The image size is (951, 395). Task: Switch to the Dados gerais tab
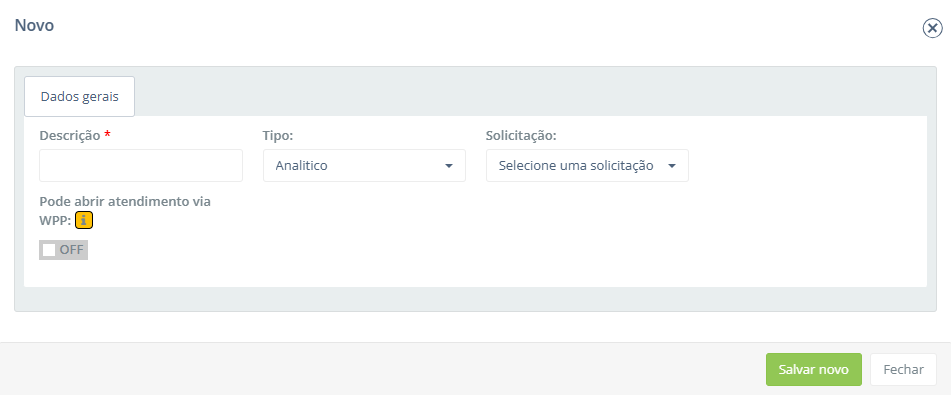point(79,96)
